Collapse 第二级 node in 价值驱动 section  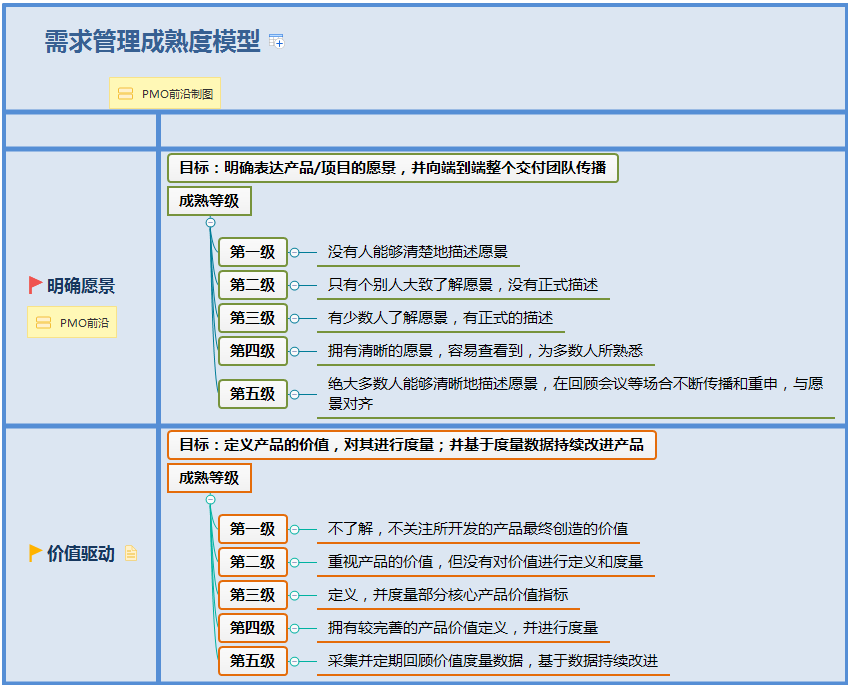(x=294, y=563)
